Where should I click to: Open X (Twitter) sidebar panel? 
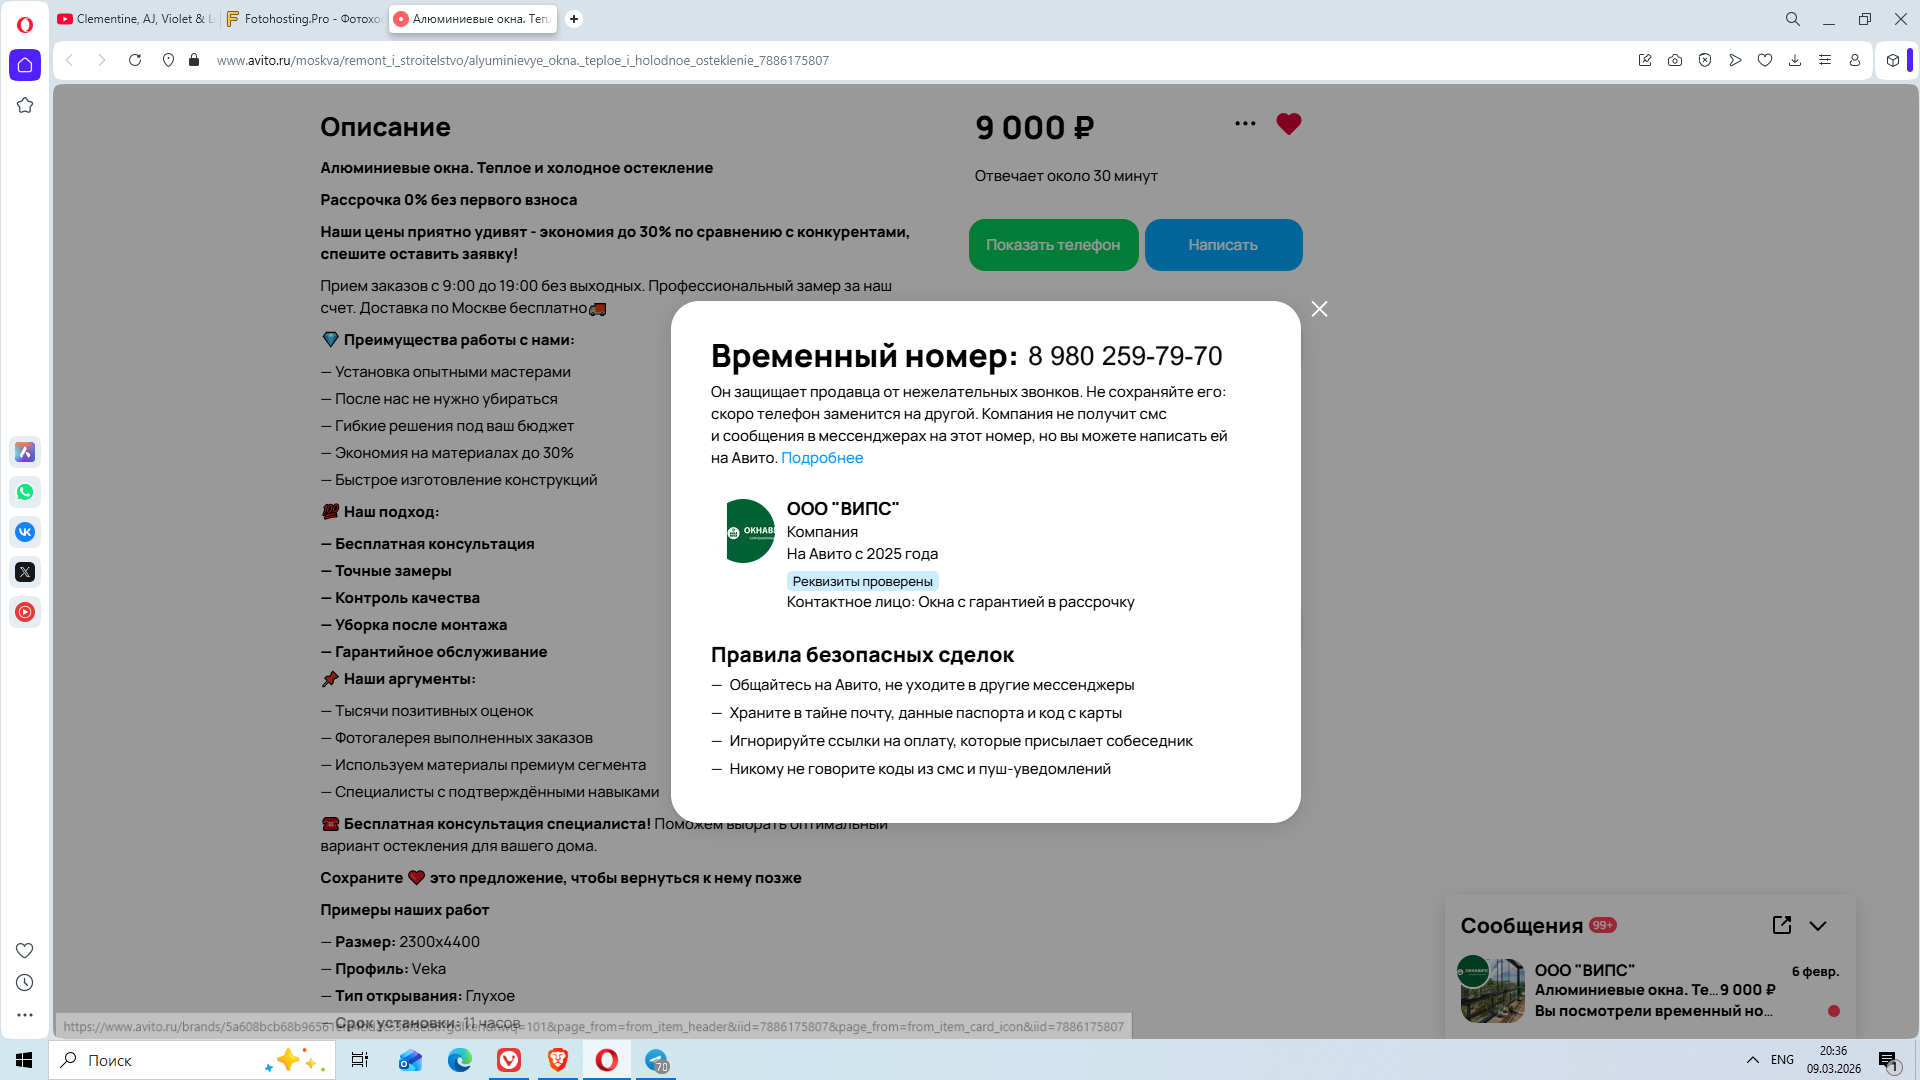(x=25, y=572)
